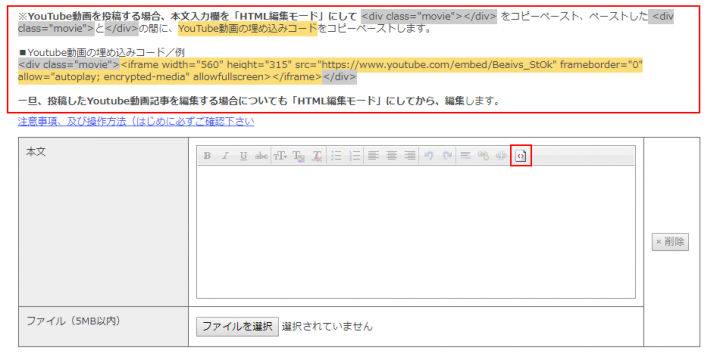Click the ■Youtube動画の埋め込みコード／例 heading

(x=101, y=52)
